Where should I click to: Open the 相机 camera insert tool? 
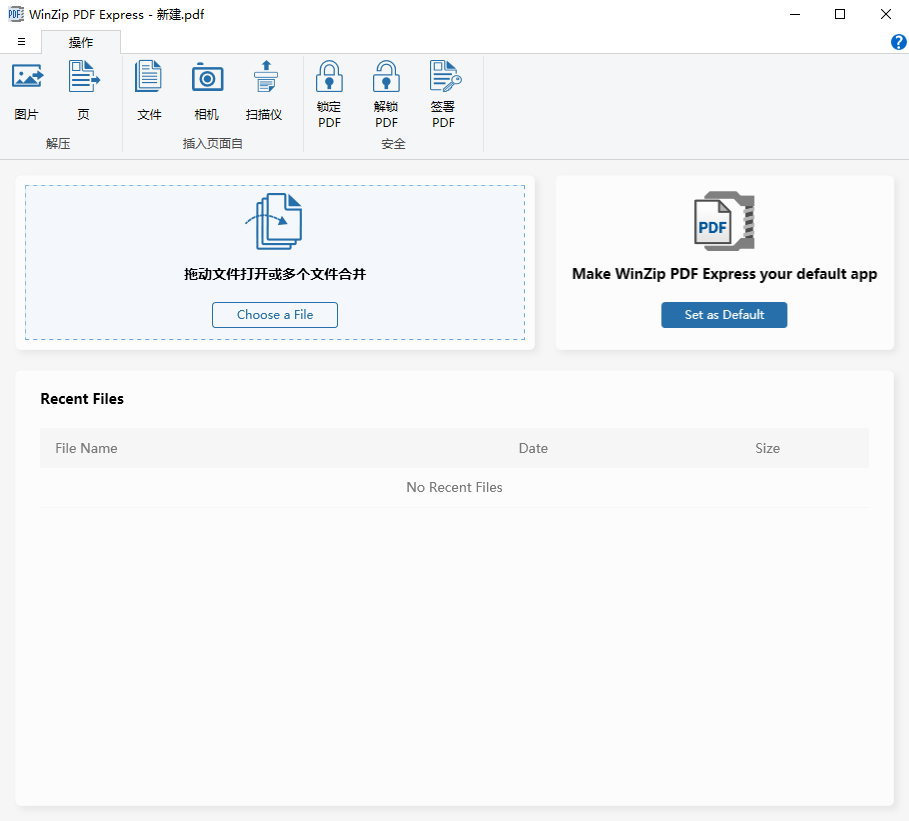pyautogui.click(x=207, y=78)
